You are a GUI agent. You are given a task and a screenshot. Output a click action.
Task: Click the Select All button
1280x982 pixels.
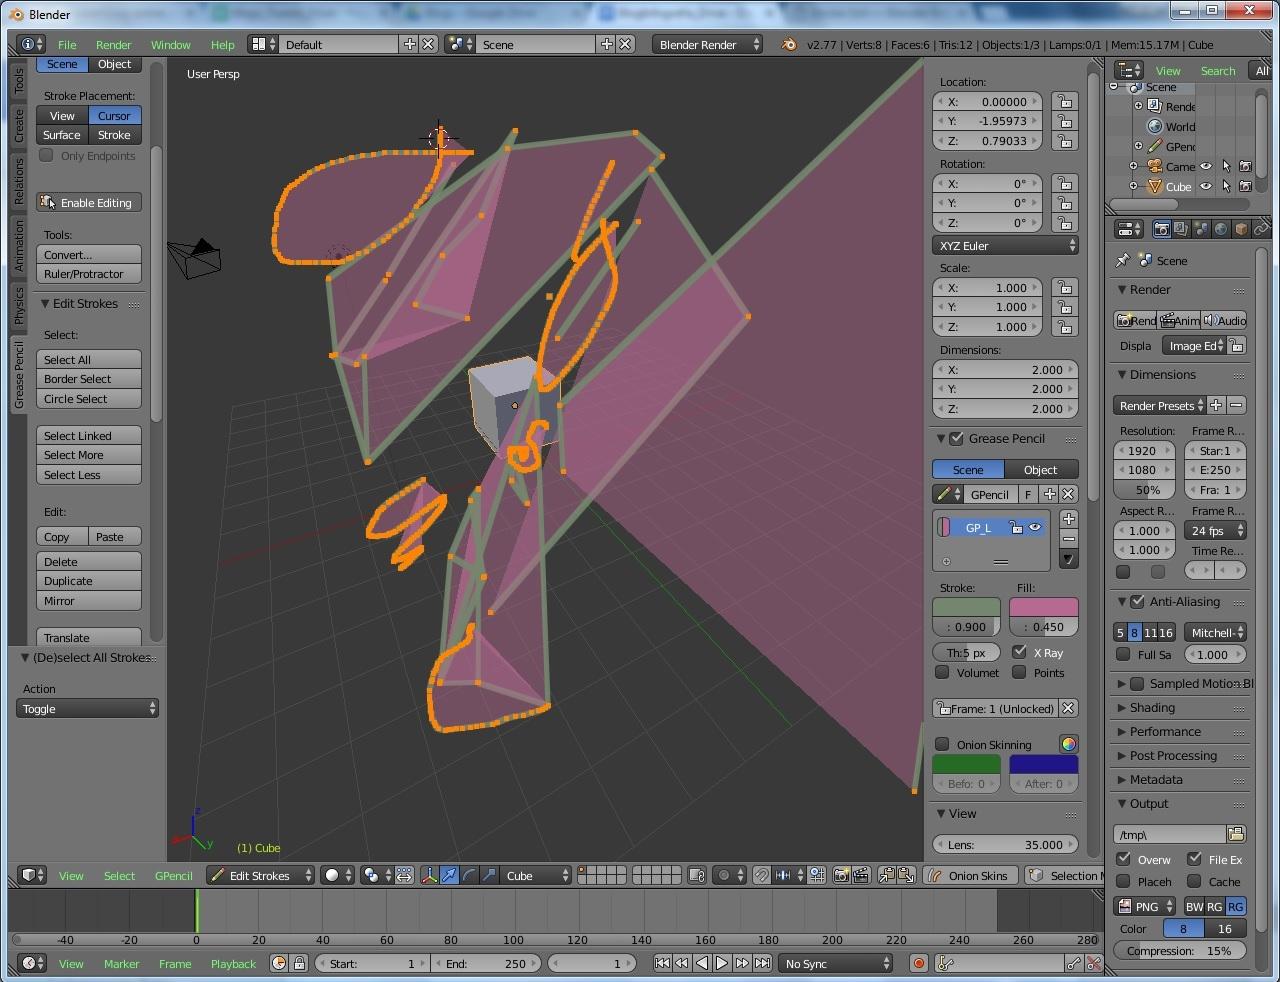[88, 359]
